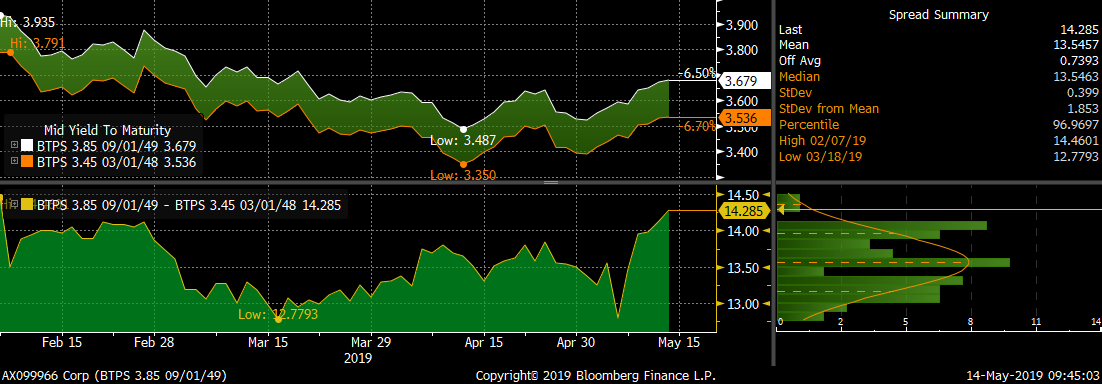
Task: Click the yellow spread series color swatch
Action: 26,205
